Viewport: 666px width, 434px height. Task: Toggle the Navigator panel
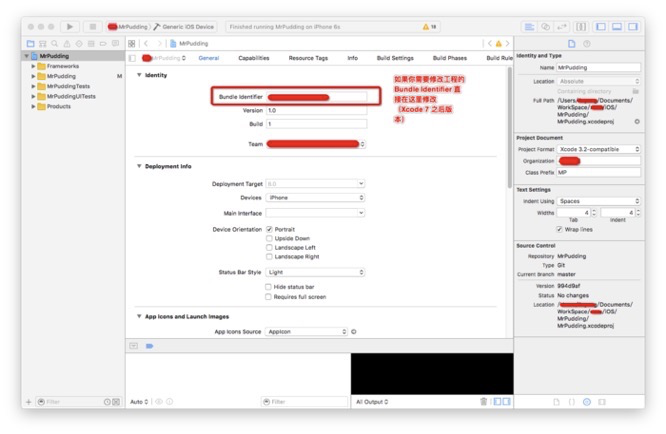[x=601, y=27]
